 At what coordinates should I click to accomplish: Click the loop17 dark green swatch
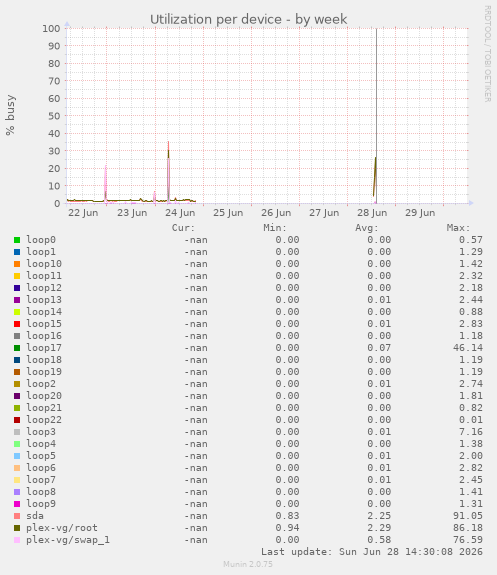pyautogui.click(x=17, y=348)
